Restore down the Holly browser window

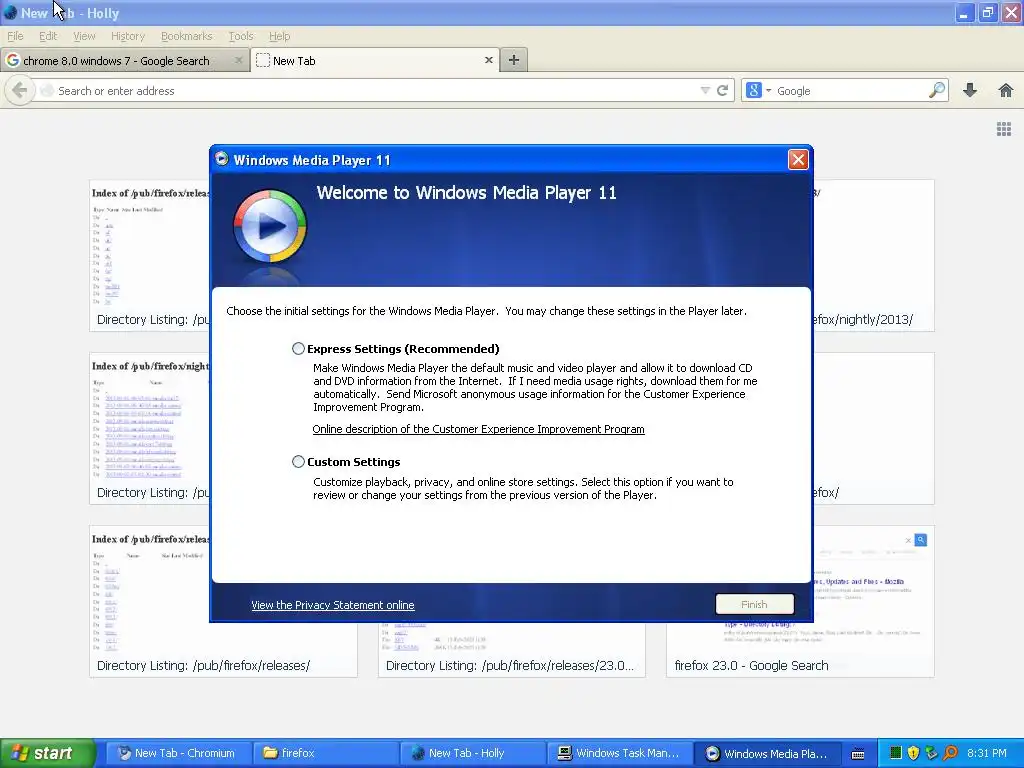pos(988,12)
